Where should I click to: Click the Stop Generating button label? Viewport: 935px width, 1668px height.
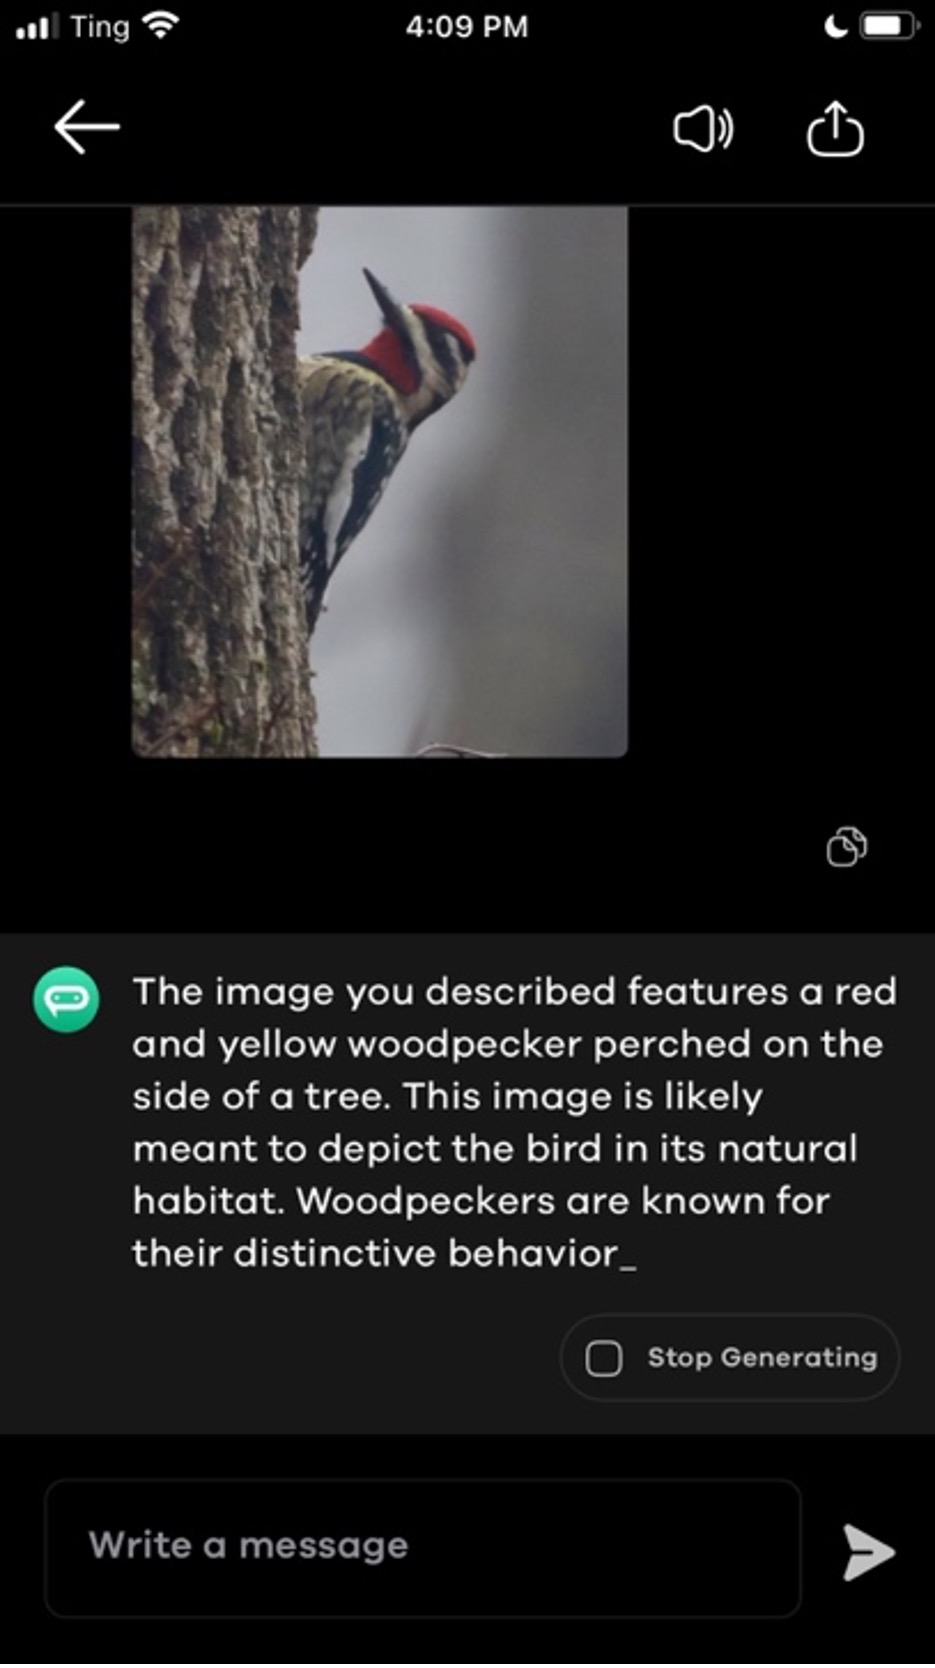coord(762,1357)
